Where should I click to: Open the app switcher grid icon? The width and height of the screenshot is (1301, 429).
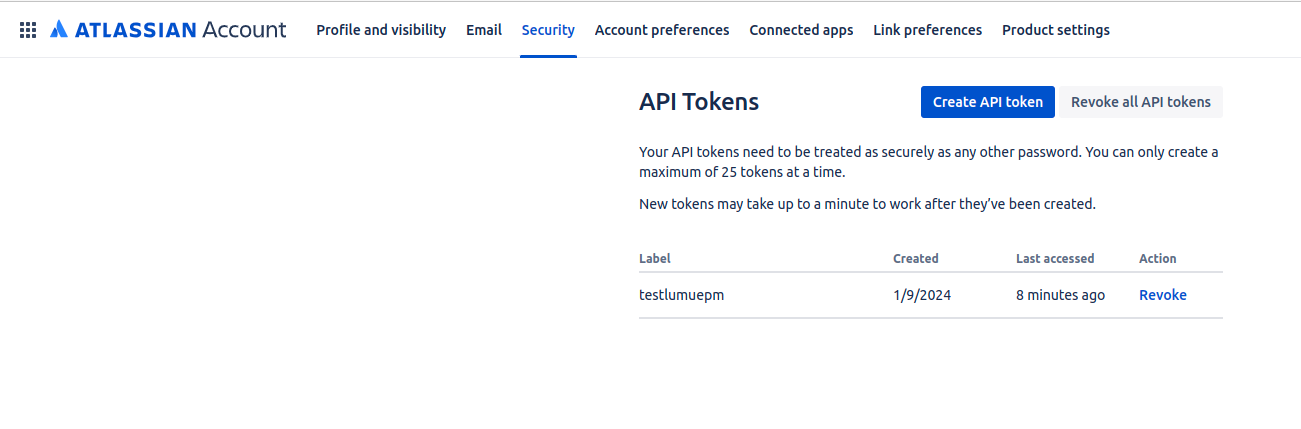click(x=28, y=30)
